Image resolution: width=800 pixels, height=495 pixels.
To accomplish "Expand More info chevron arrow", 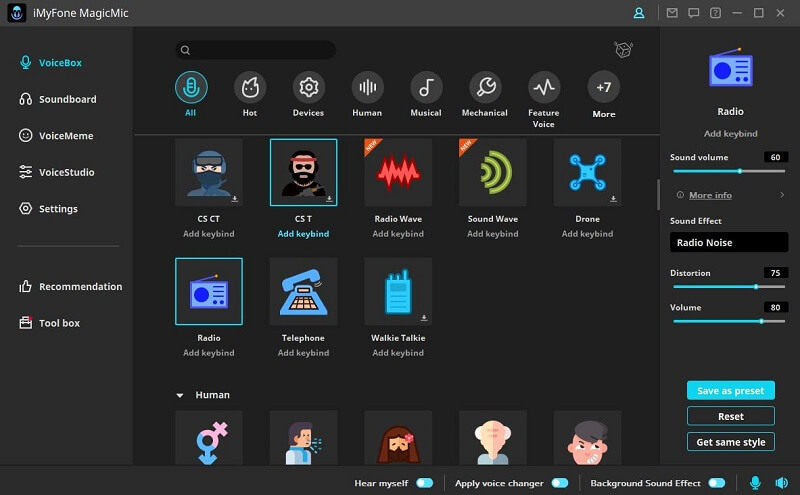I will pyautogui.click(x=782, y=194).
